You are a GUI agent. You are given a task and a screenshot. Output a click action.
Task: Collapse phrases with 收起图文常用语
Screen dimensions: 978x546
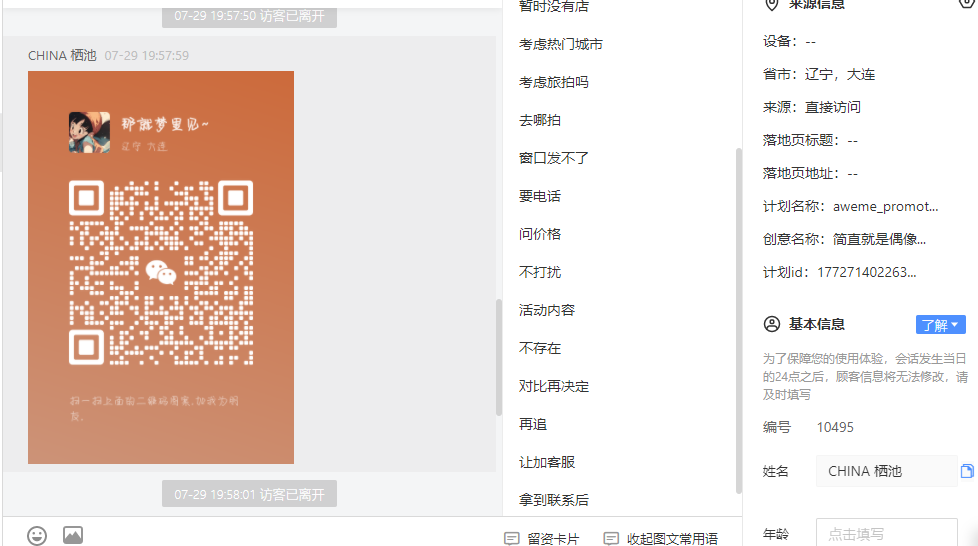pos(661,539)
